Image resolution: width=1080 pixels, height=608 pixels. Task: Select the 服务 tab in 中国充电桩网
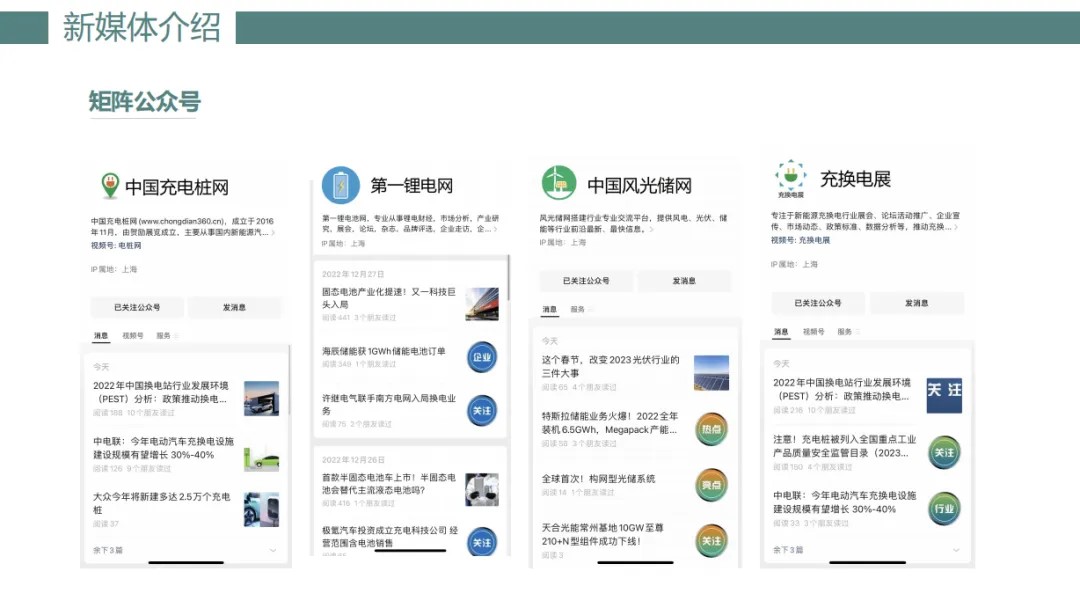click(x=163, y=336)
